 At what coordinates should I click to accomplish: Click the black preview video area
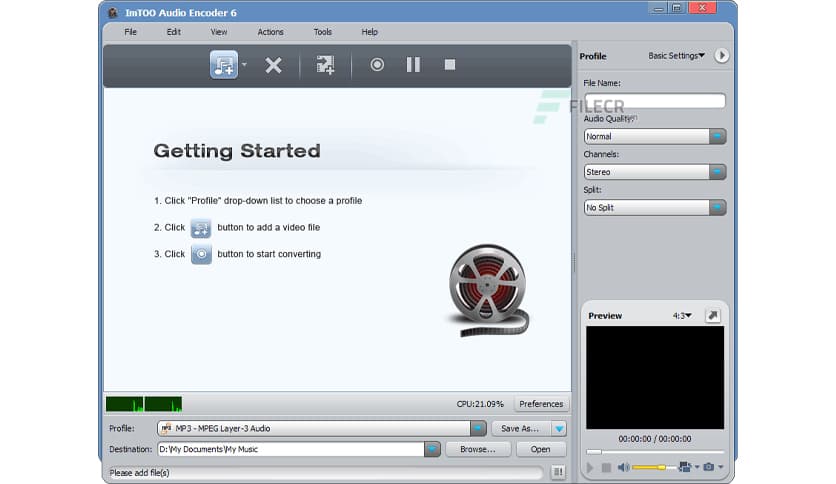[655, 377]
